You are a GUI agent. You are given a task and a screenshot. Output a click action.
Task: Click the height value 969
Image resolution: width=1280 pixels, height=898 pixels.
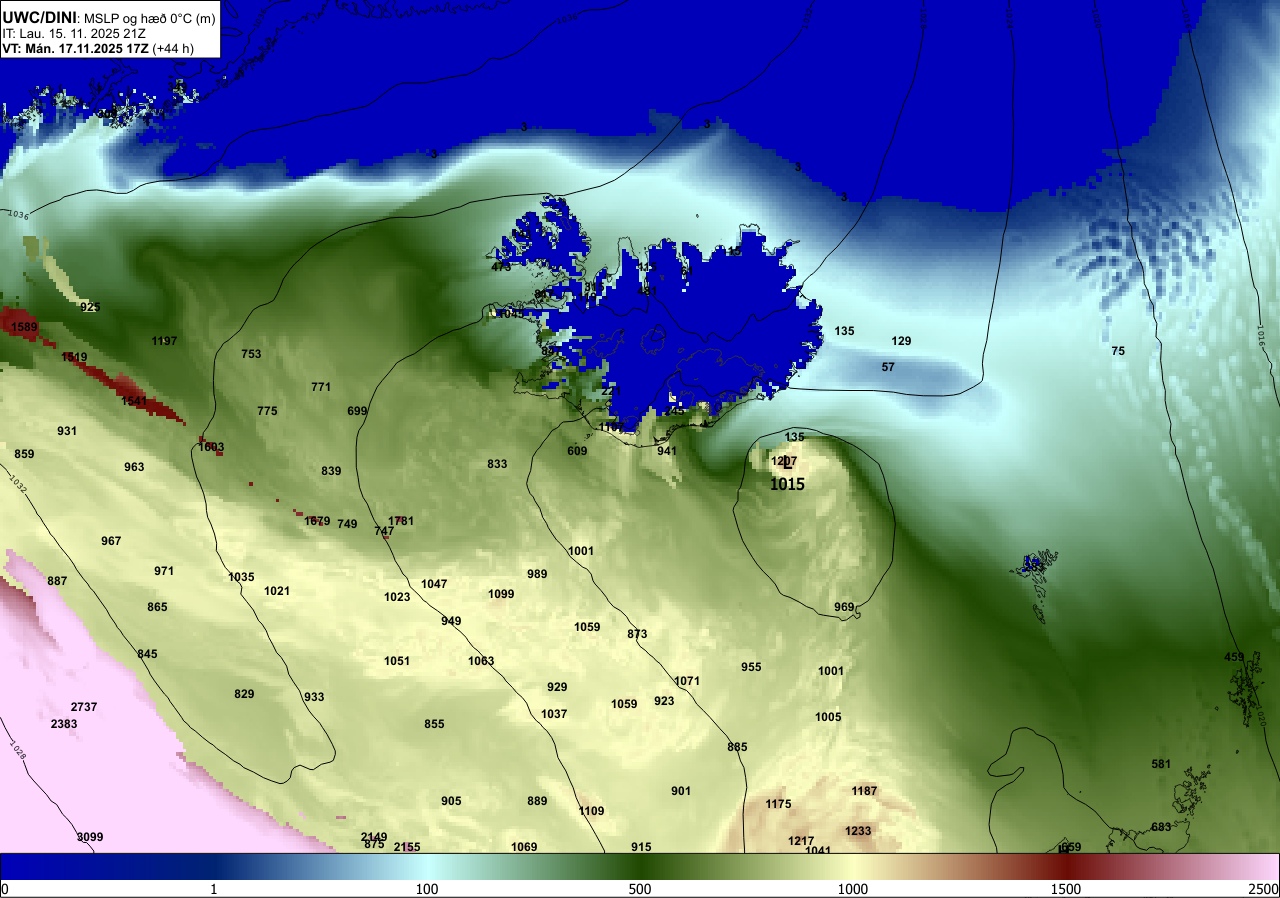click(844, 607)
